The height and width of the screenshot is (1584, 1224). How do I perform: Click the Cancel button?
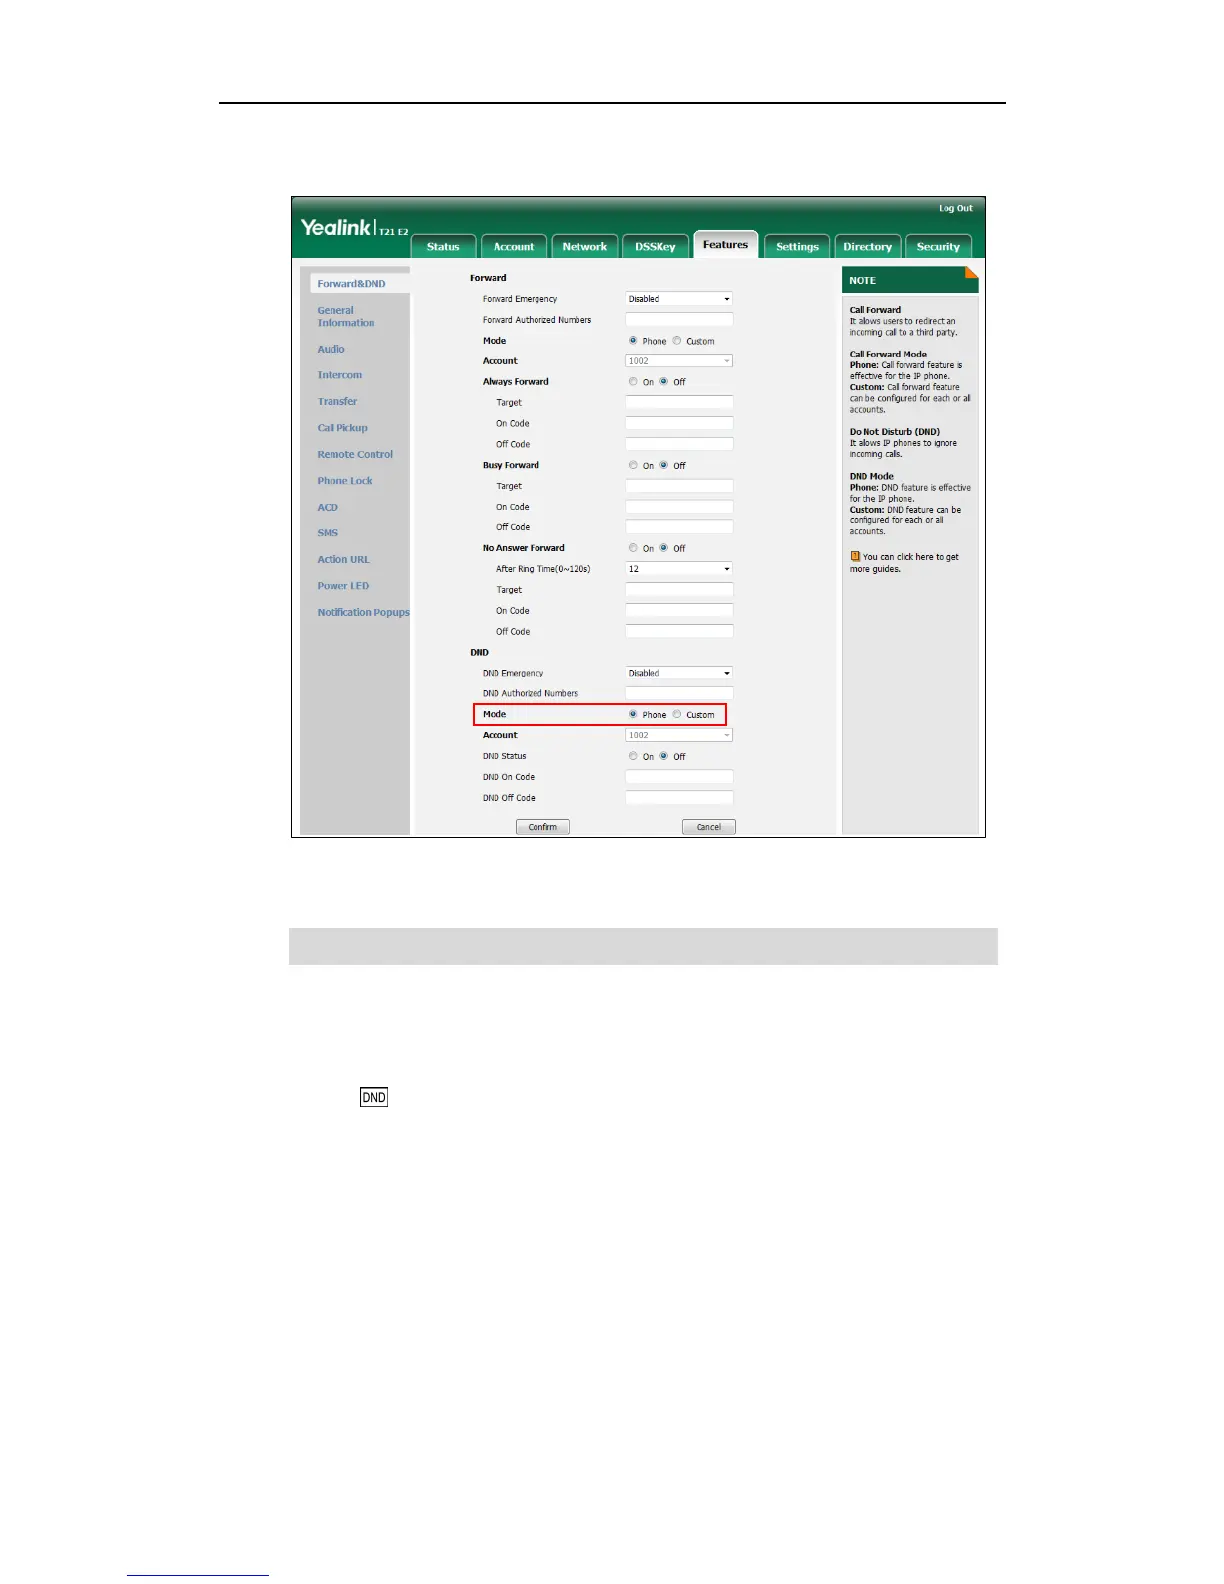point(709,827)
